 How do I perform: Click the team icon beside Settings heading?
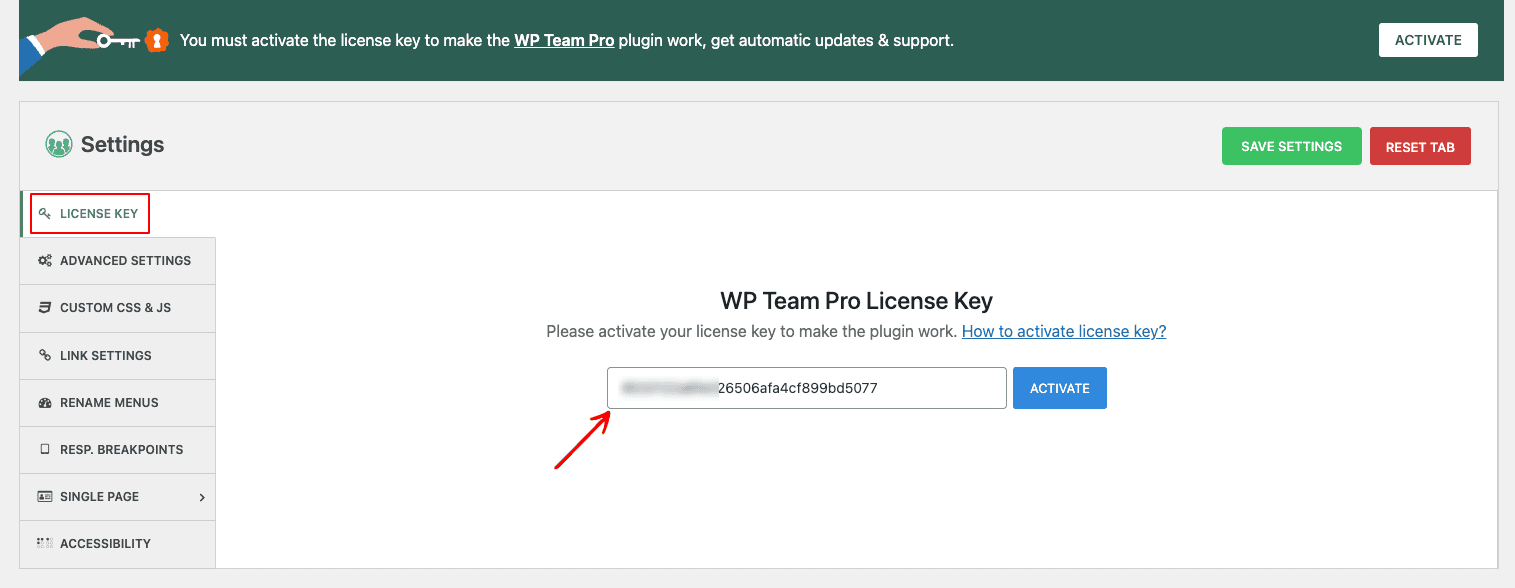58,145
